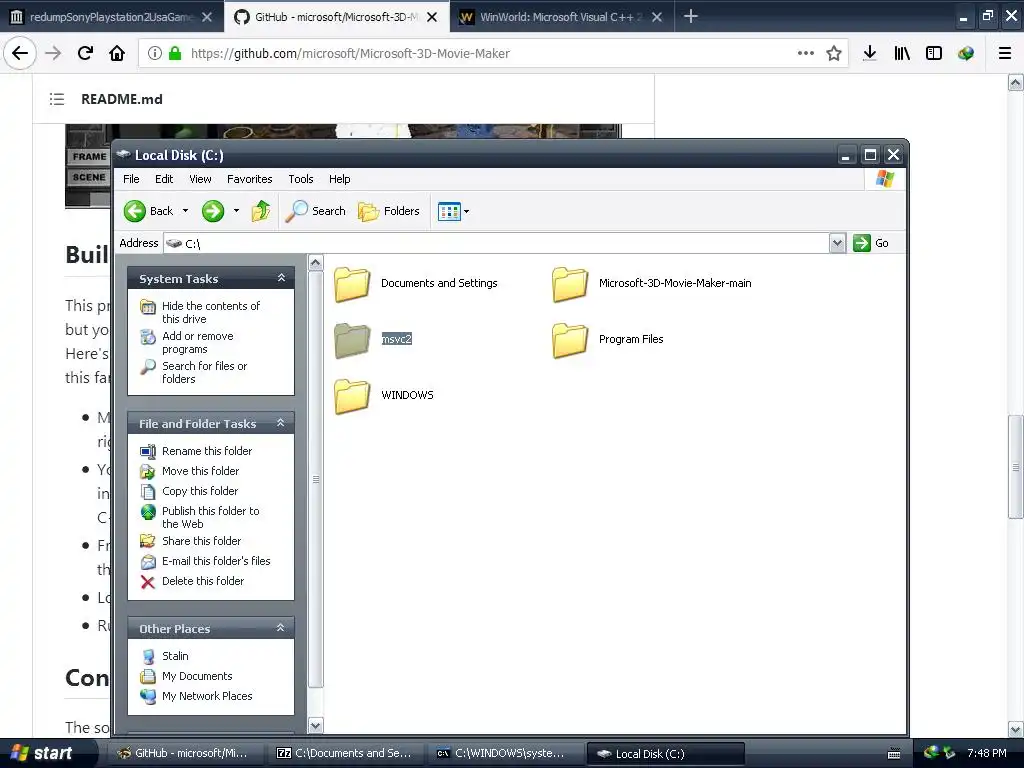Collapse the Other Places panel
The height and width of the screenshot is (768, 1024).
click(281, 628)
